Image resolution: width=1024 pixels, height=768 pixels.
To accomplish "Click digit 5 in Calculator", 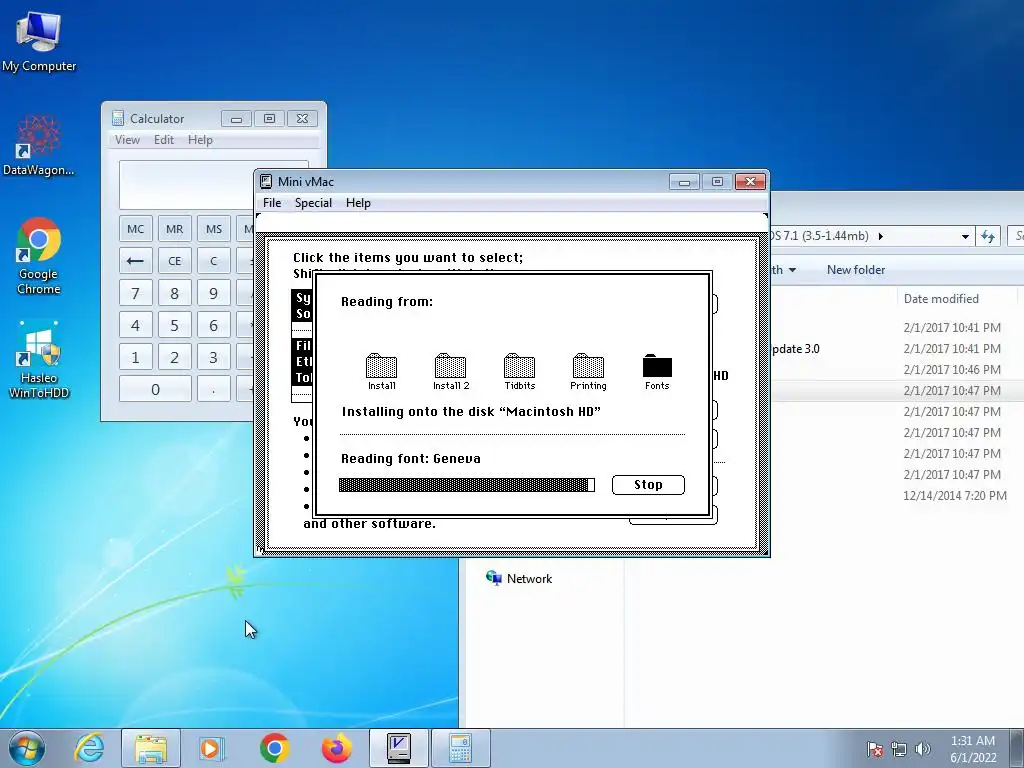I will pyautogui.click(x=174, y=325).
